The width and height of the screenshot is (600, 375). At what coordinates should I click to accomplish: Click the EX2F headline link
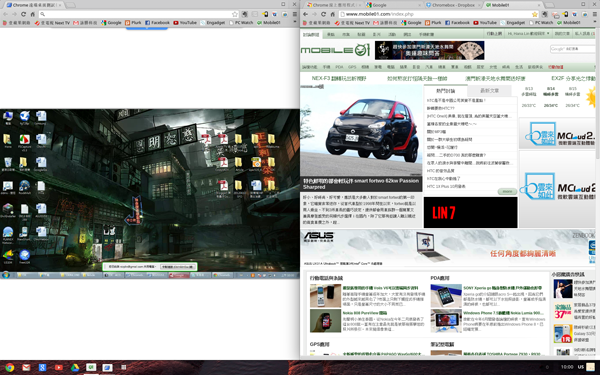click(x=573, y=78)
